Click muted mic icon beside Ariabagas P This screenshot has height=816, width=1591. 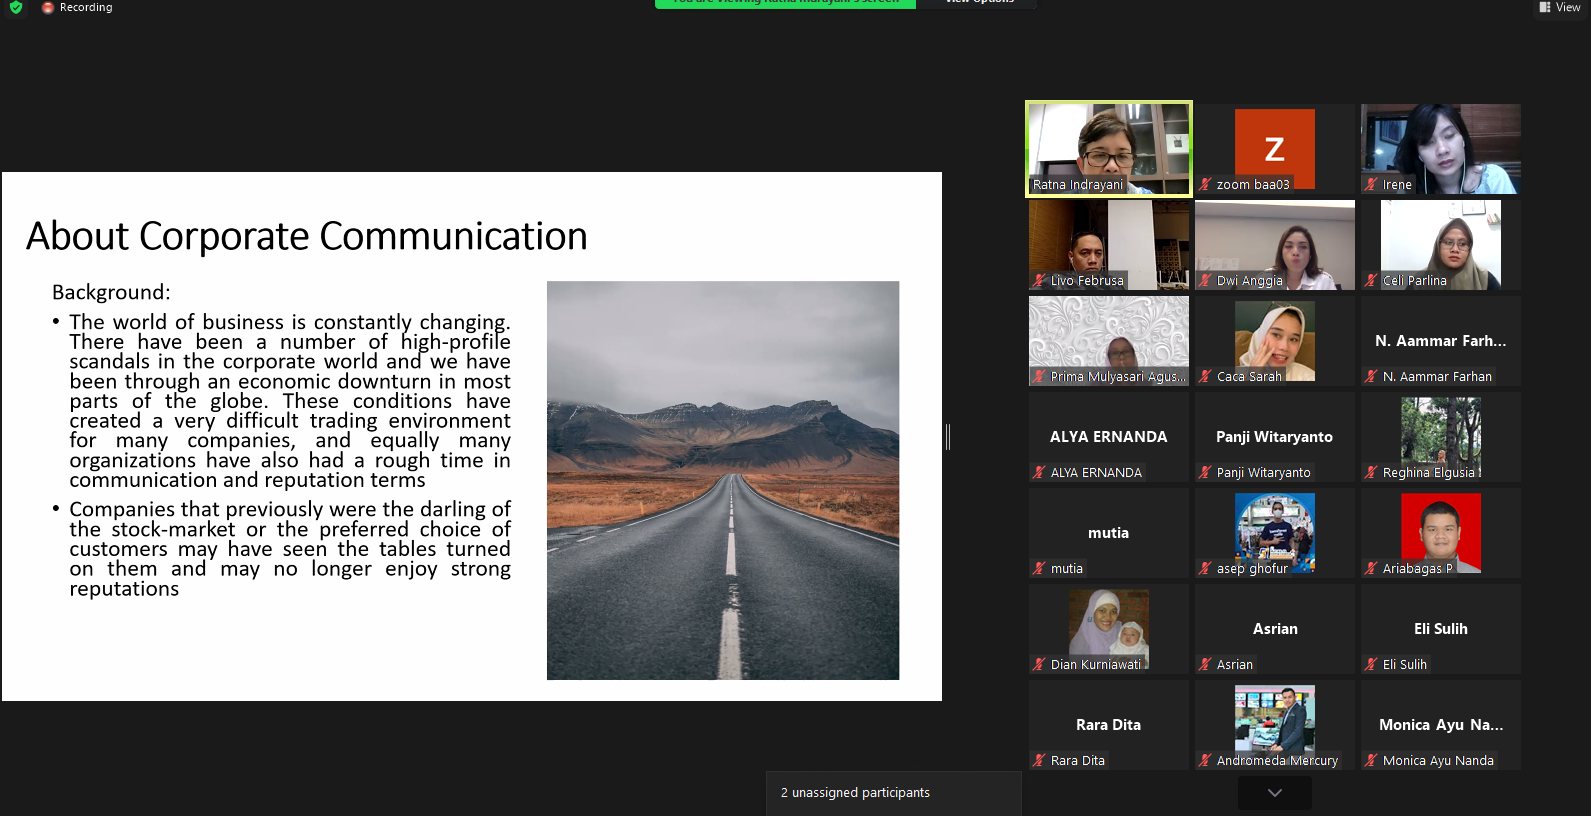[1372, 568]
